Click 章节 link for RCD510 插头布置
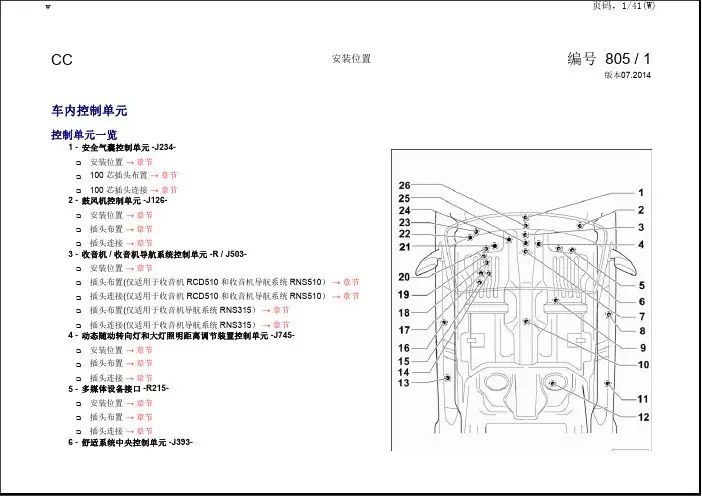 (351, 283)
